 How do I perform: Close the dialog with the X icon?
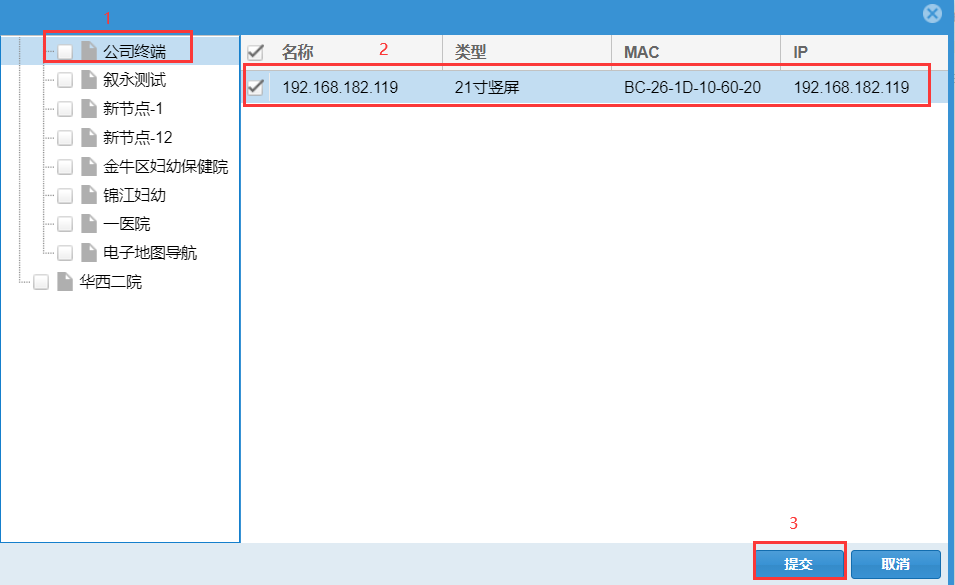click(932, 13)
